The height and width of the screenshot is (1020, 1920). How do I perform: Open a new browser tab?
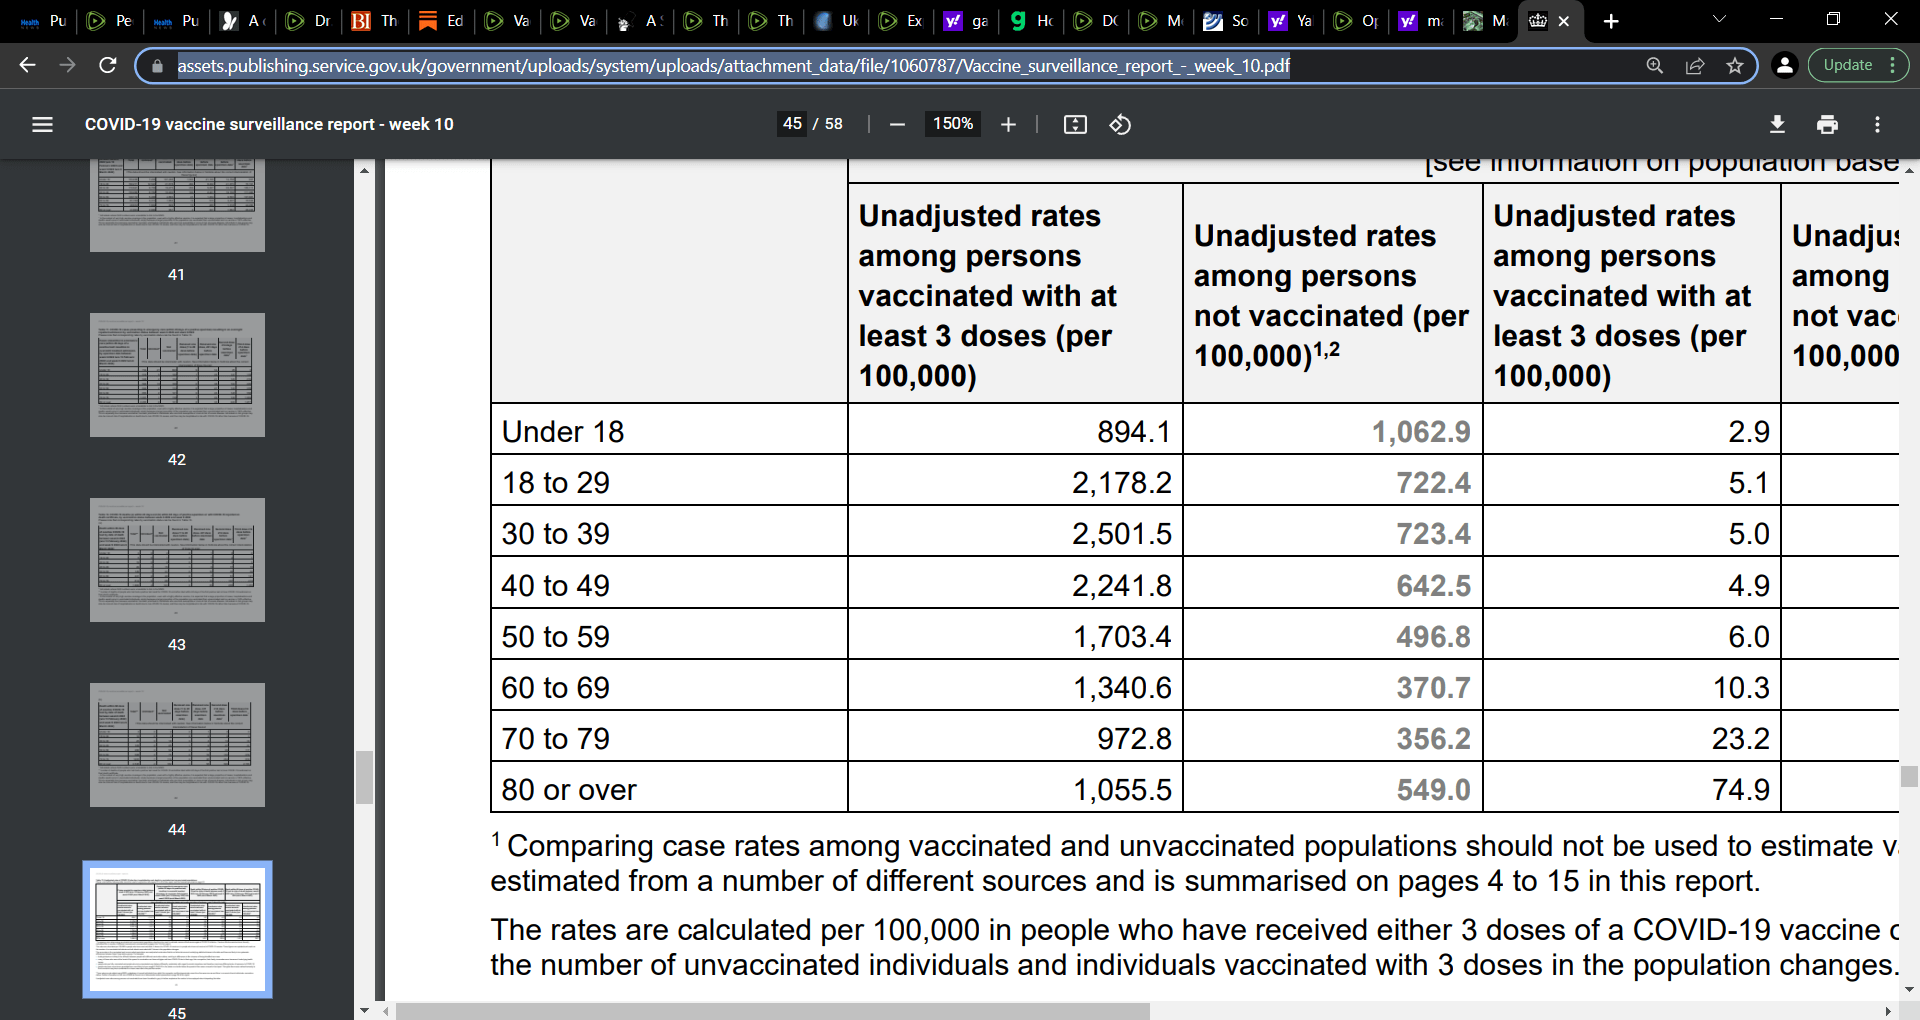pos(1611,21)
